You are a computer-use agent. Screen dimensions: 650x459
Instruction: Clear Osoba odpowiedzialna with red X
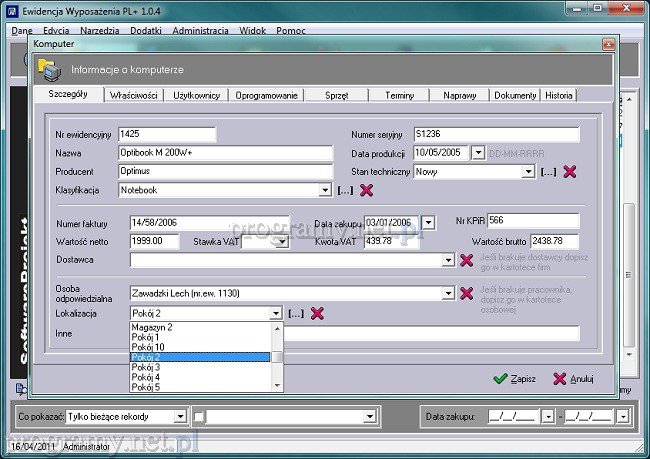tap(466, 293)
